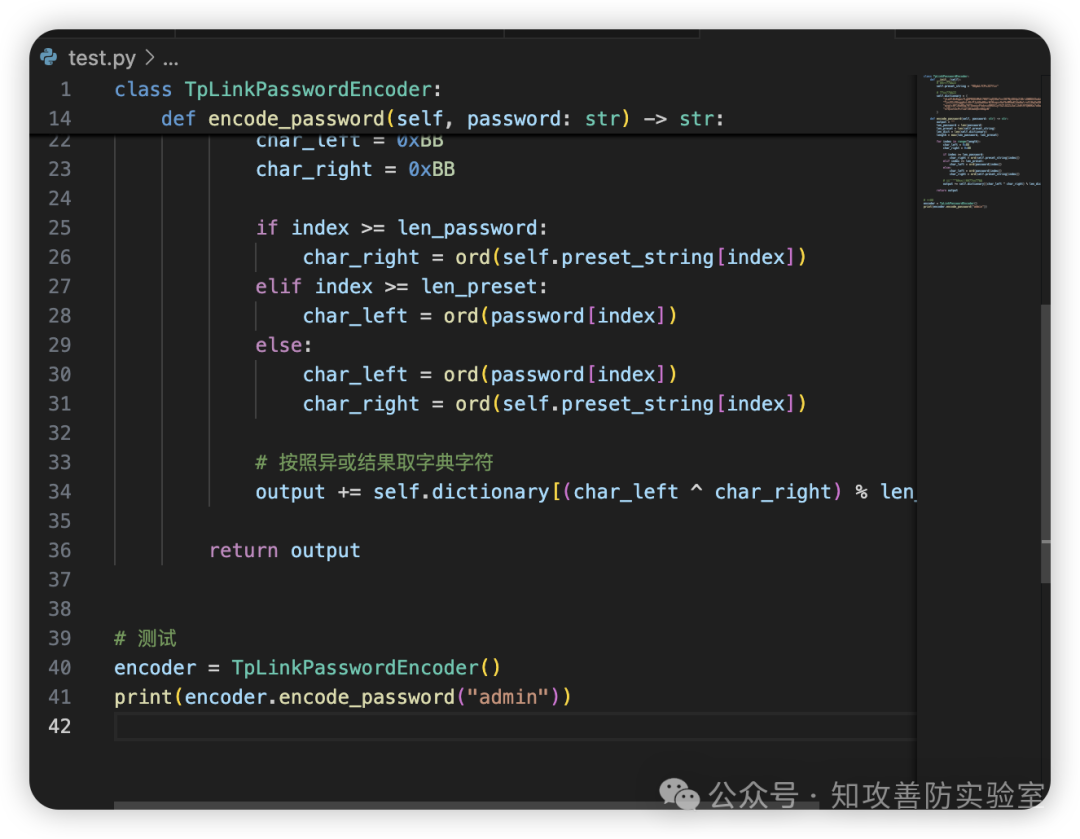
Task: Jump to sticky line class TpLinkPasswordEncoder
Action: coord(278,90)
